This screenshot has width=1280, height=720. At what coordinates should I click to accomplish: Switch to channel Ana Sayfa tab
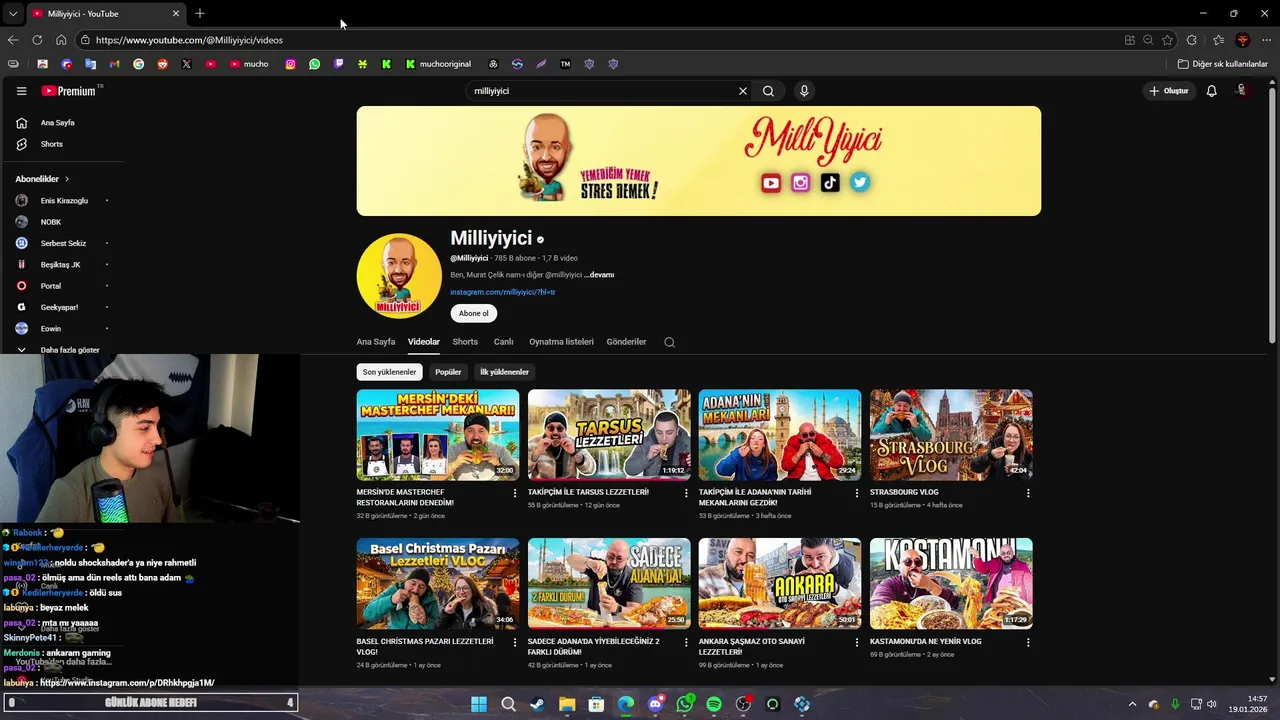click(x=376, y=342)
